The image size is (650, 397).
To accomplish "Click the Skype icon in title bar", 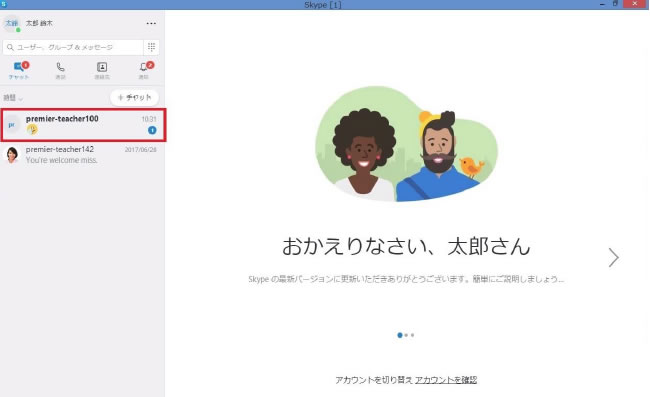I will pyautogui.click(x=4, y=4).
